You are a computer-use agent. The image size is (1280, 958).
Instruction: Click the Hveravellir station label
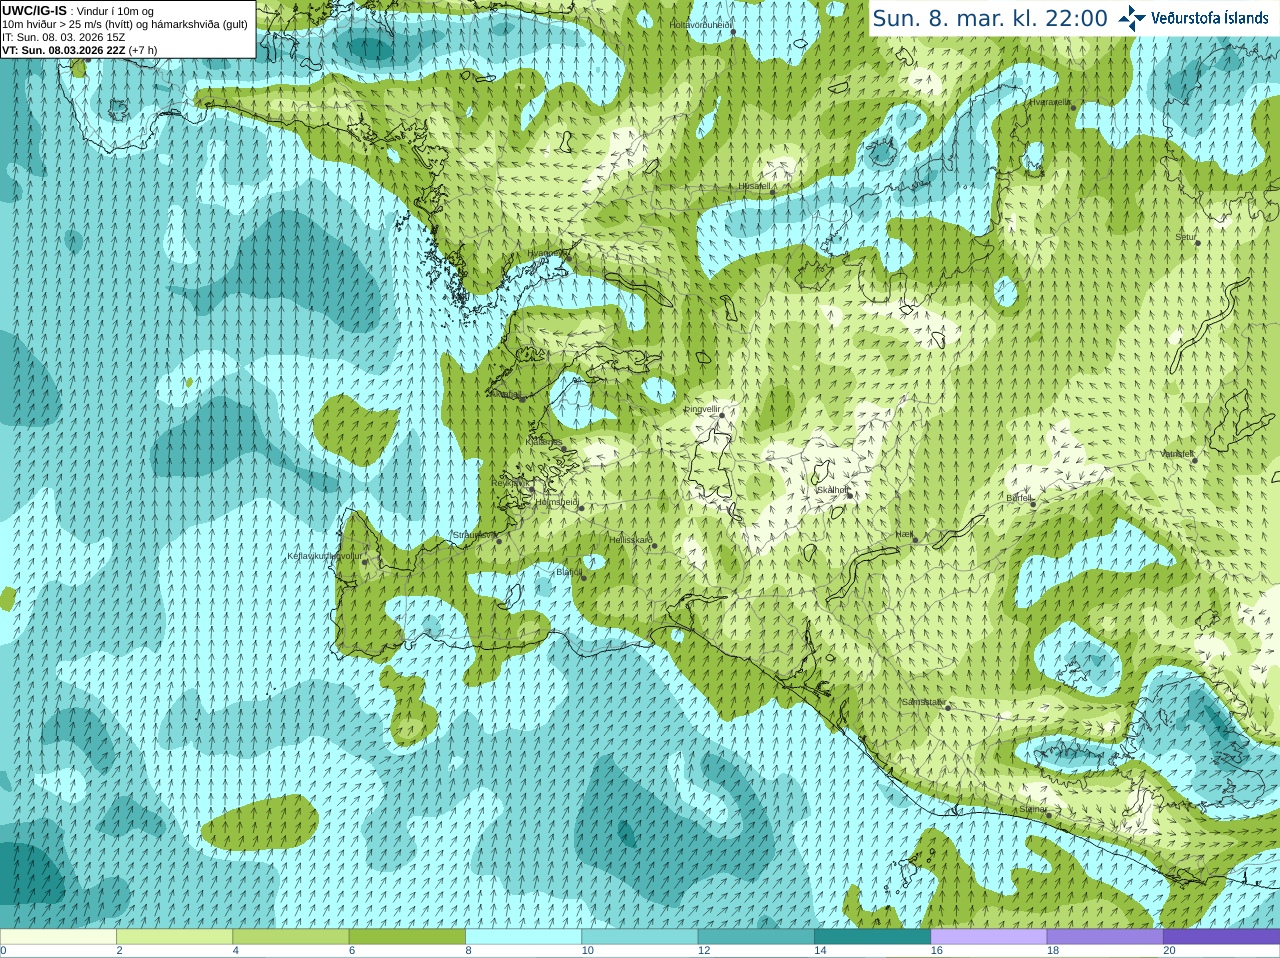click(1050, 102)
